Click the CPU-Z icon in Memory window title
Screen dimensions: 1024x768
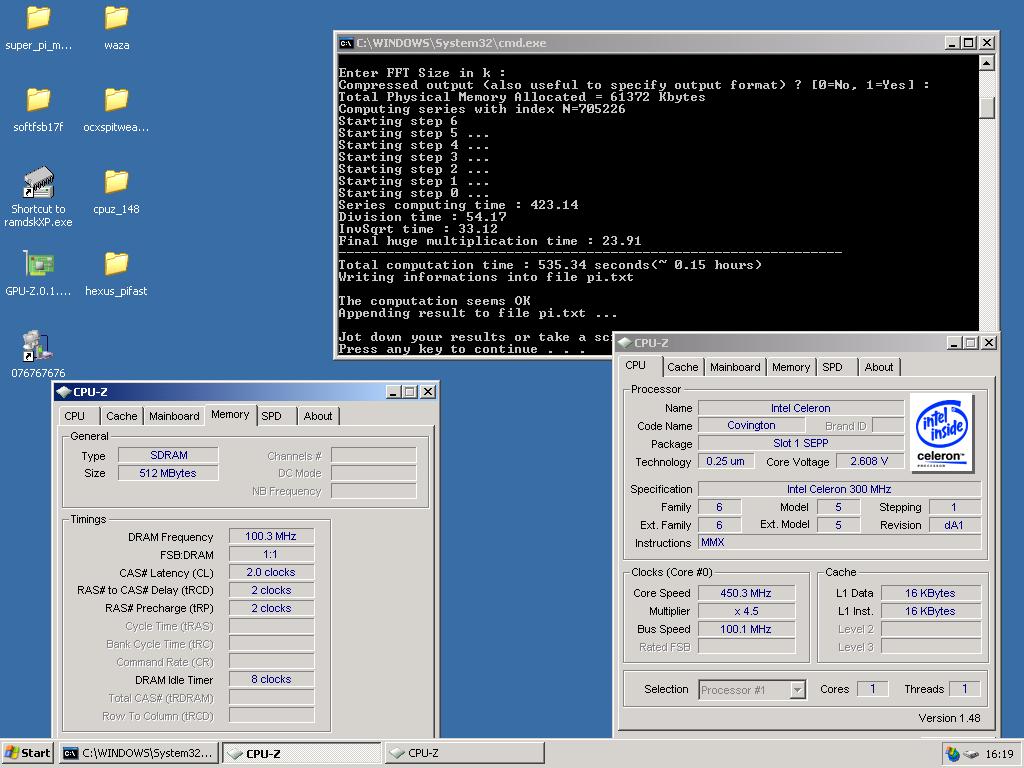click(x=63, y=392)
